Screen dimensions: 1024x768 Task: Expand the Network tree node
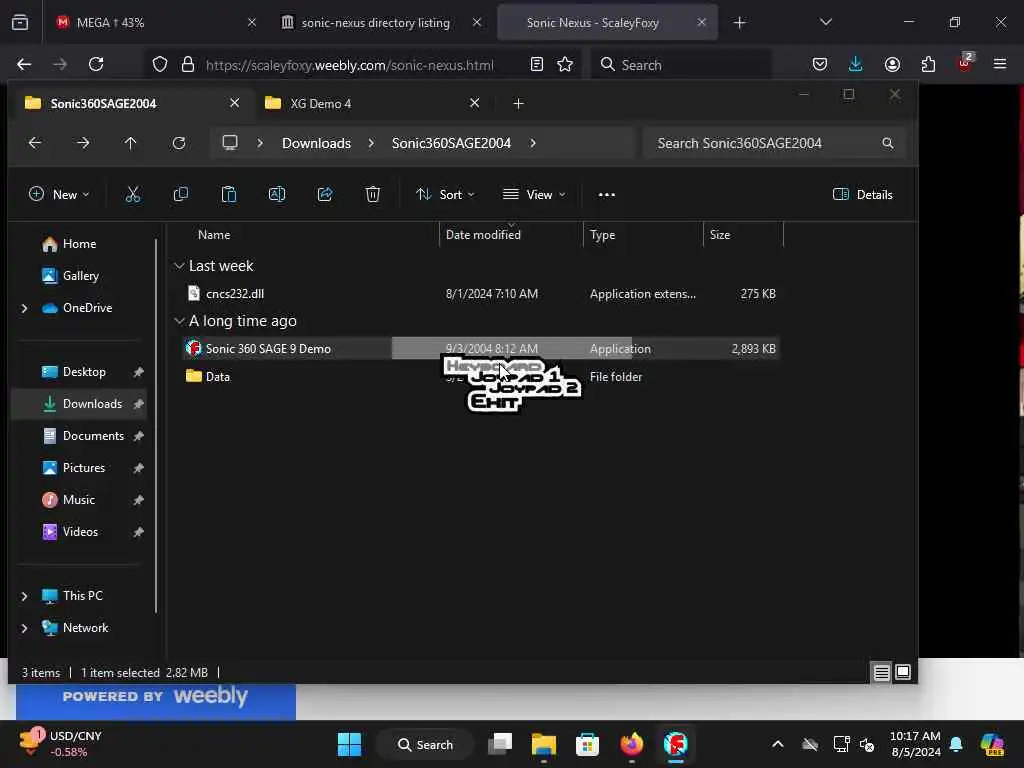pos(25,628)
